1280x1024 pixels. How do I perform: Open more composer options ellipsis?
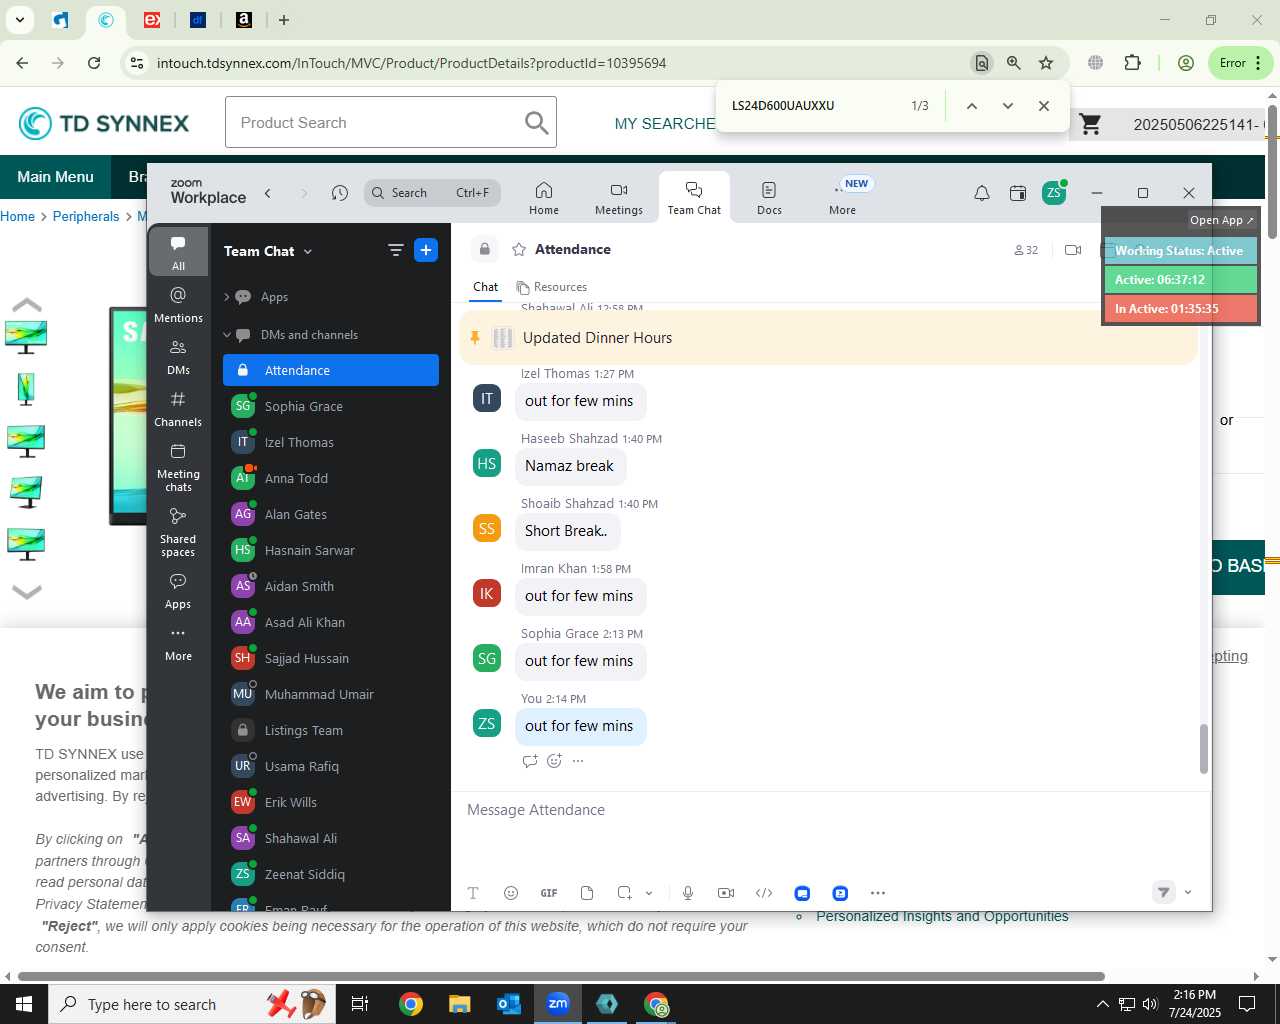point(878,893)
